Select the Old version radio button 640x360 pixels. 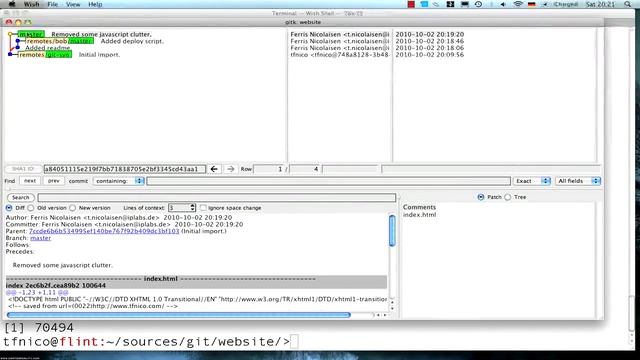coord(31,208)
